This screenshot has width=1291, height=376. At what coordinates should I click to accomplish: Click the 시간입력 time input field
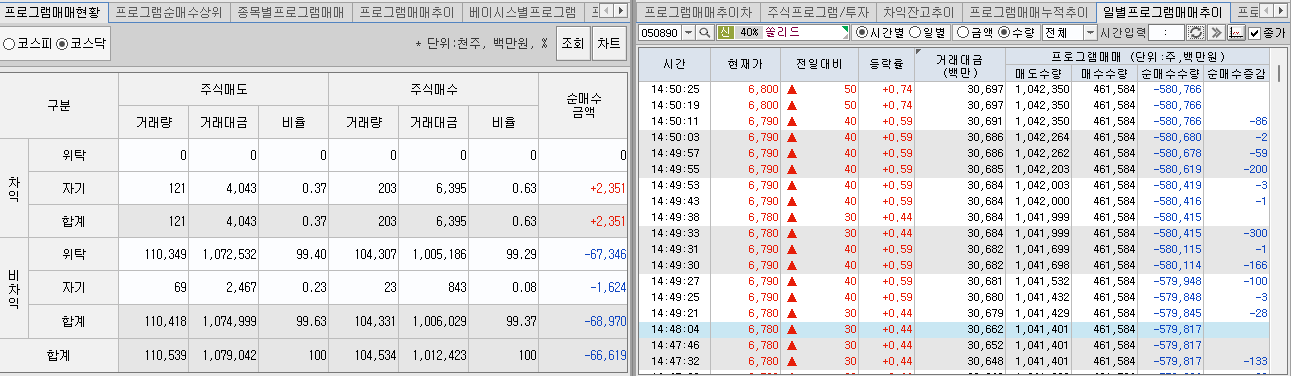coord(1165,32)
